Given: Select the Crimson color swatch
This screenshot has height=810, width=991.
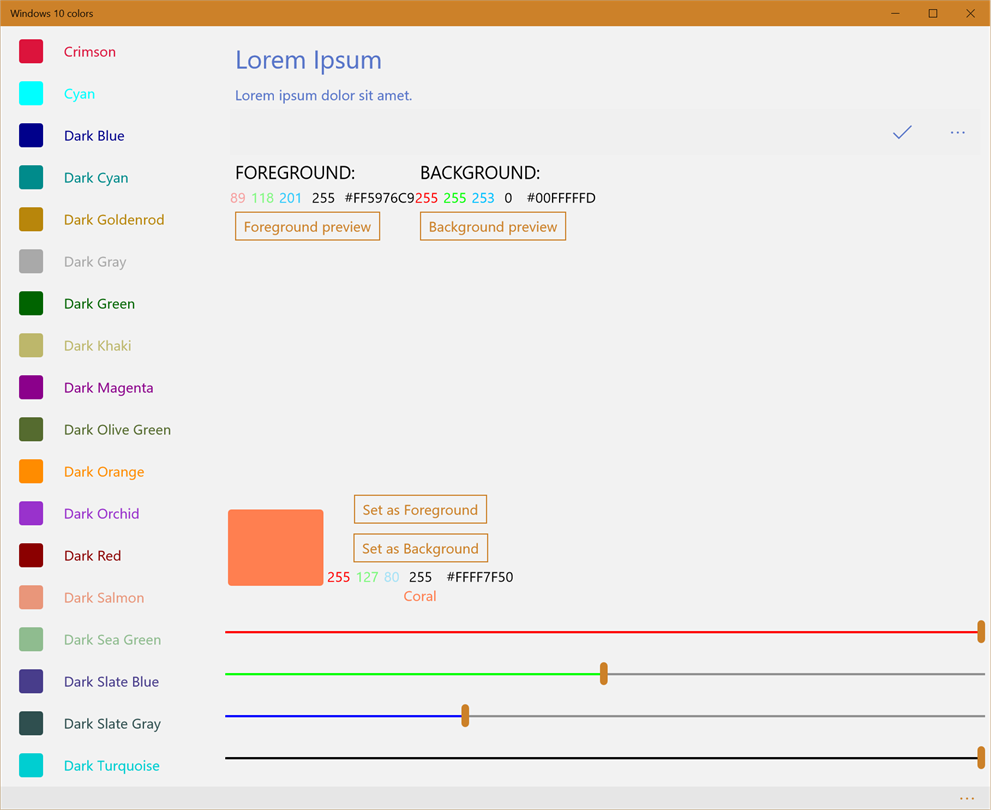Looking at the screenshot, I should tap(31, 51).
